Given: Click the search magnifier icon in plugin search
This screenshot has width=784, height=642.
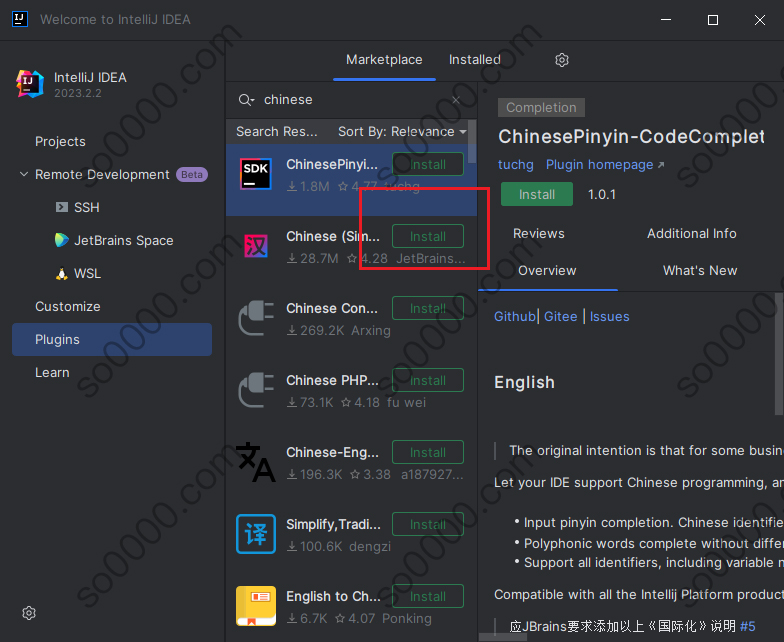Looking at the screenshot, I should coord(244,100).
